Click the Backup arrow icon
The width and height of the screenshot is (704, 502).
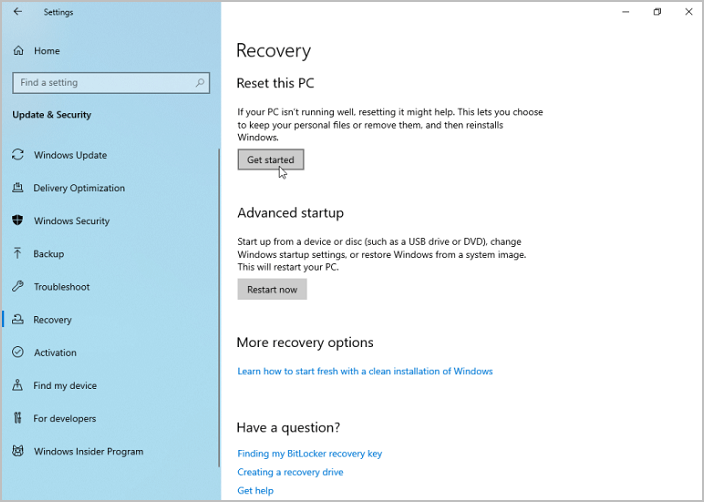pyautogui.click(x=18, y=254)
